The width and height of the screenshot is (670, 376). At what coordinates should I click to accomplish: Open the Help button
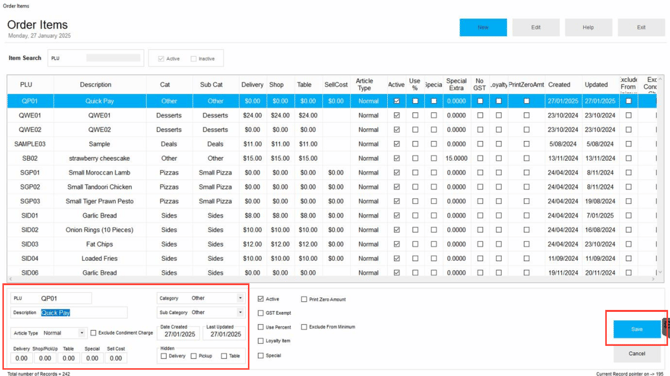tap(588, 27)
